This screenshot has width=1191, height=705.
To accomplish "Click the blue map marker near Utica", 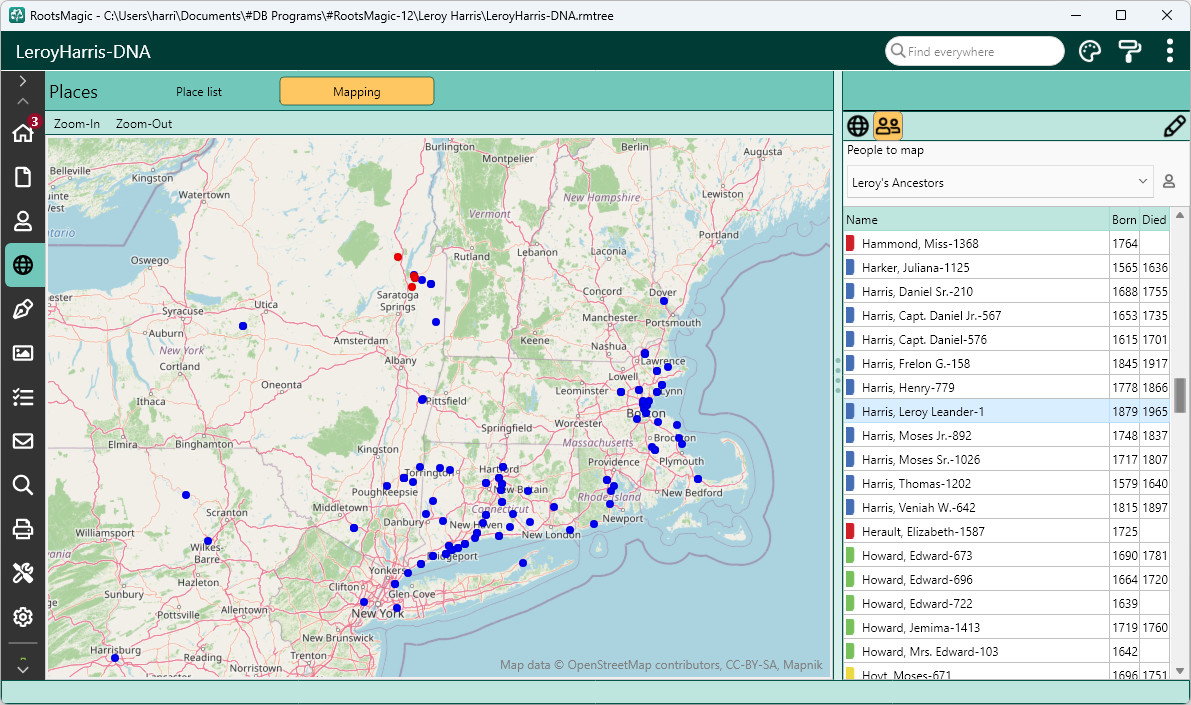I will tap(243, 326).
